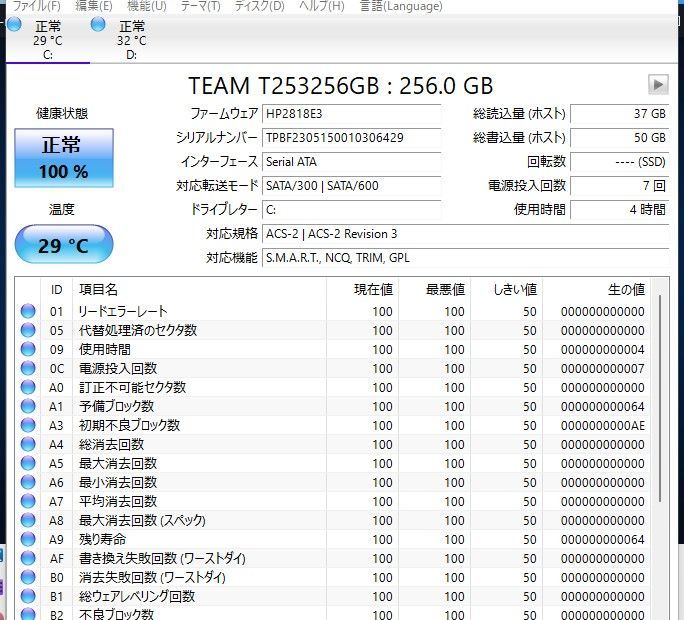Click the next disk arrow button

point(658,84)
